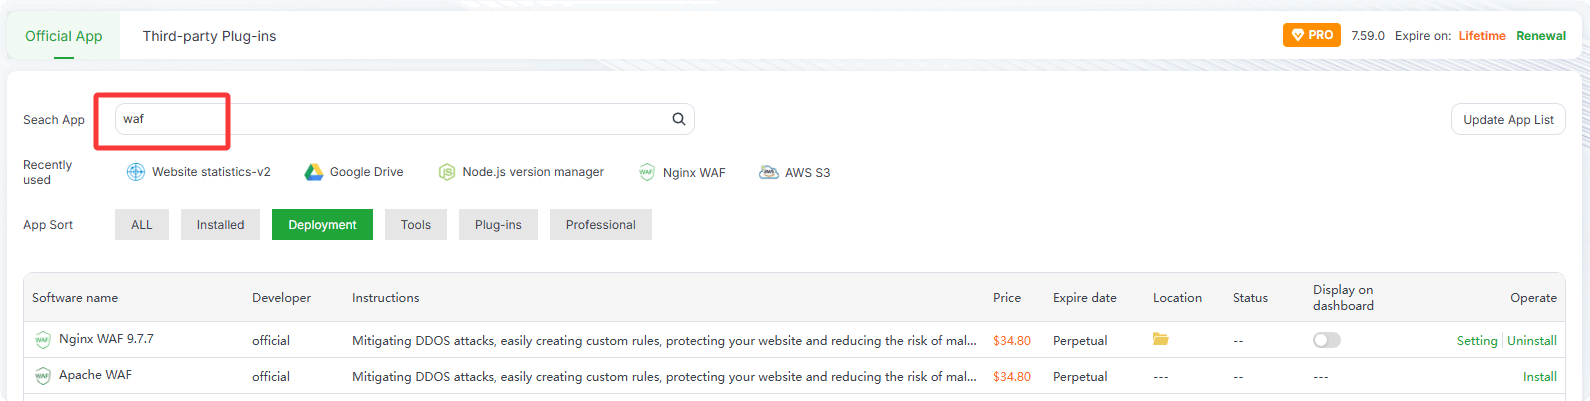Open Nginx WAF Setting link
The height and width of the screenshot is (401, 1590).
pyautogui.click(x=1476, y=341)
